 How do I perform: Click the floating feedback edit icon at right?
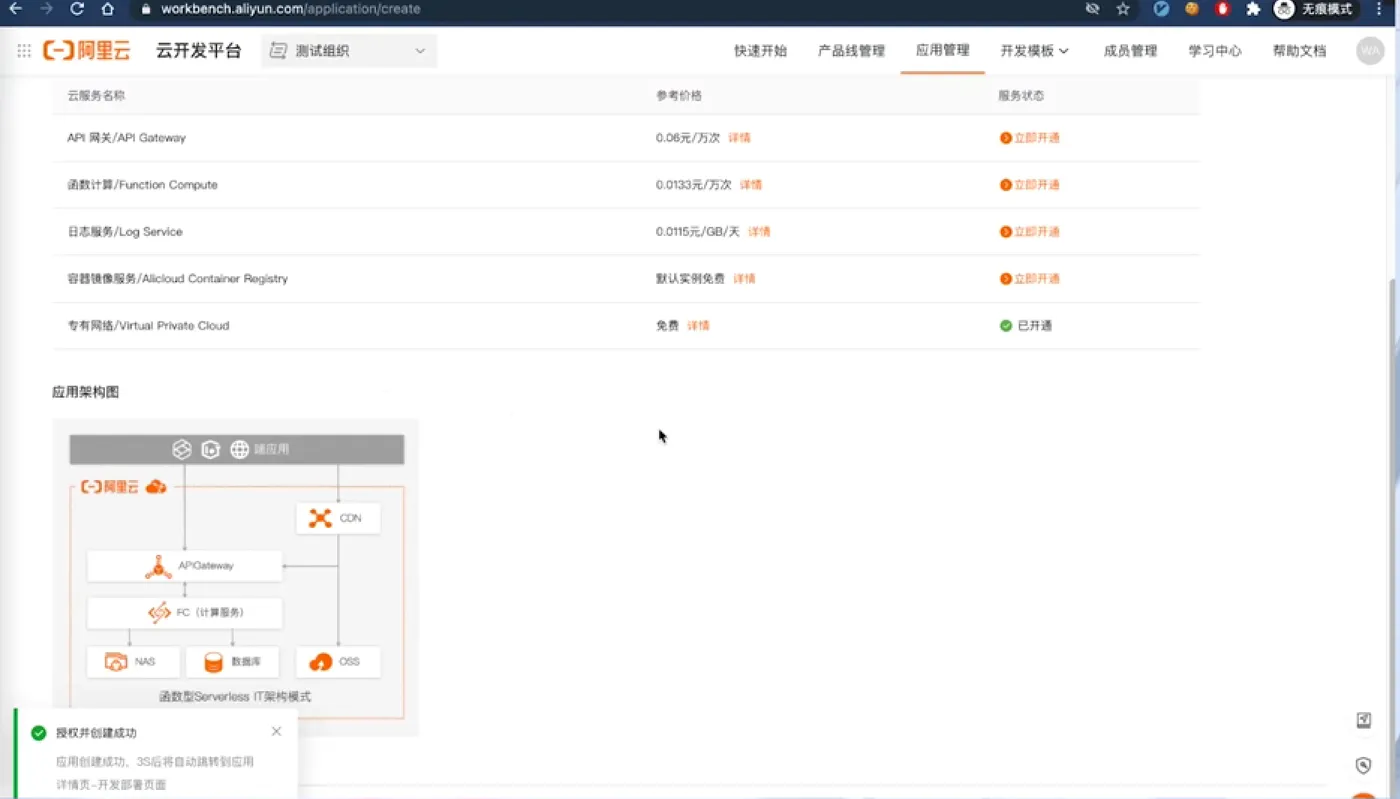pyautogui.click(x=1363, y=721)
